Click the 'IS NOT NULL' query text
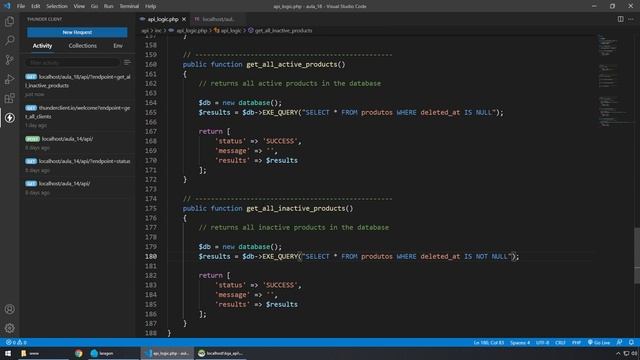Screen dimensions: 640x360 (485, 256)
